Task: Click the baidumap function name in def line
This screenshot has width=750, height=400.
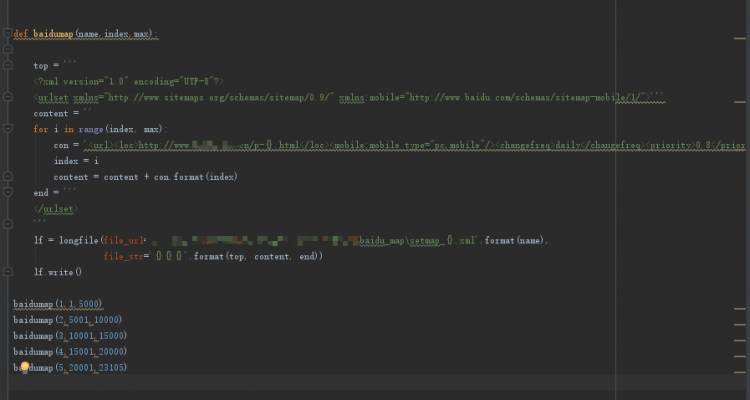Action: click(x=53, y=34)
